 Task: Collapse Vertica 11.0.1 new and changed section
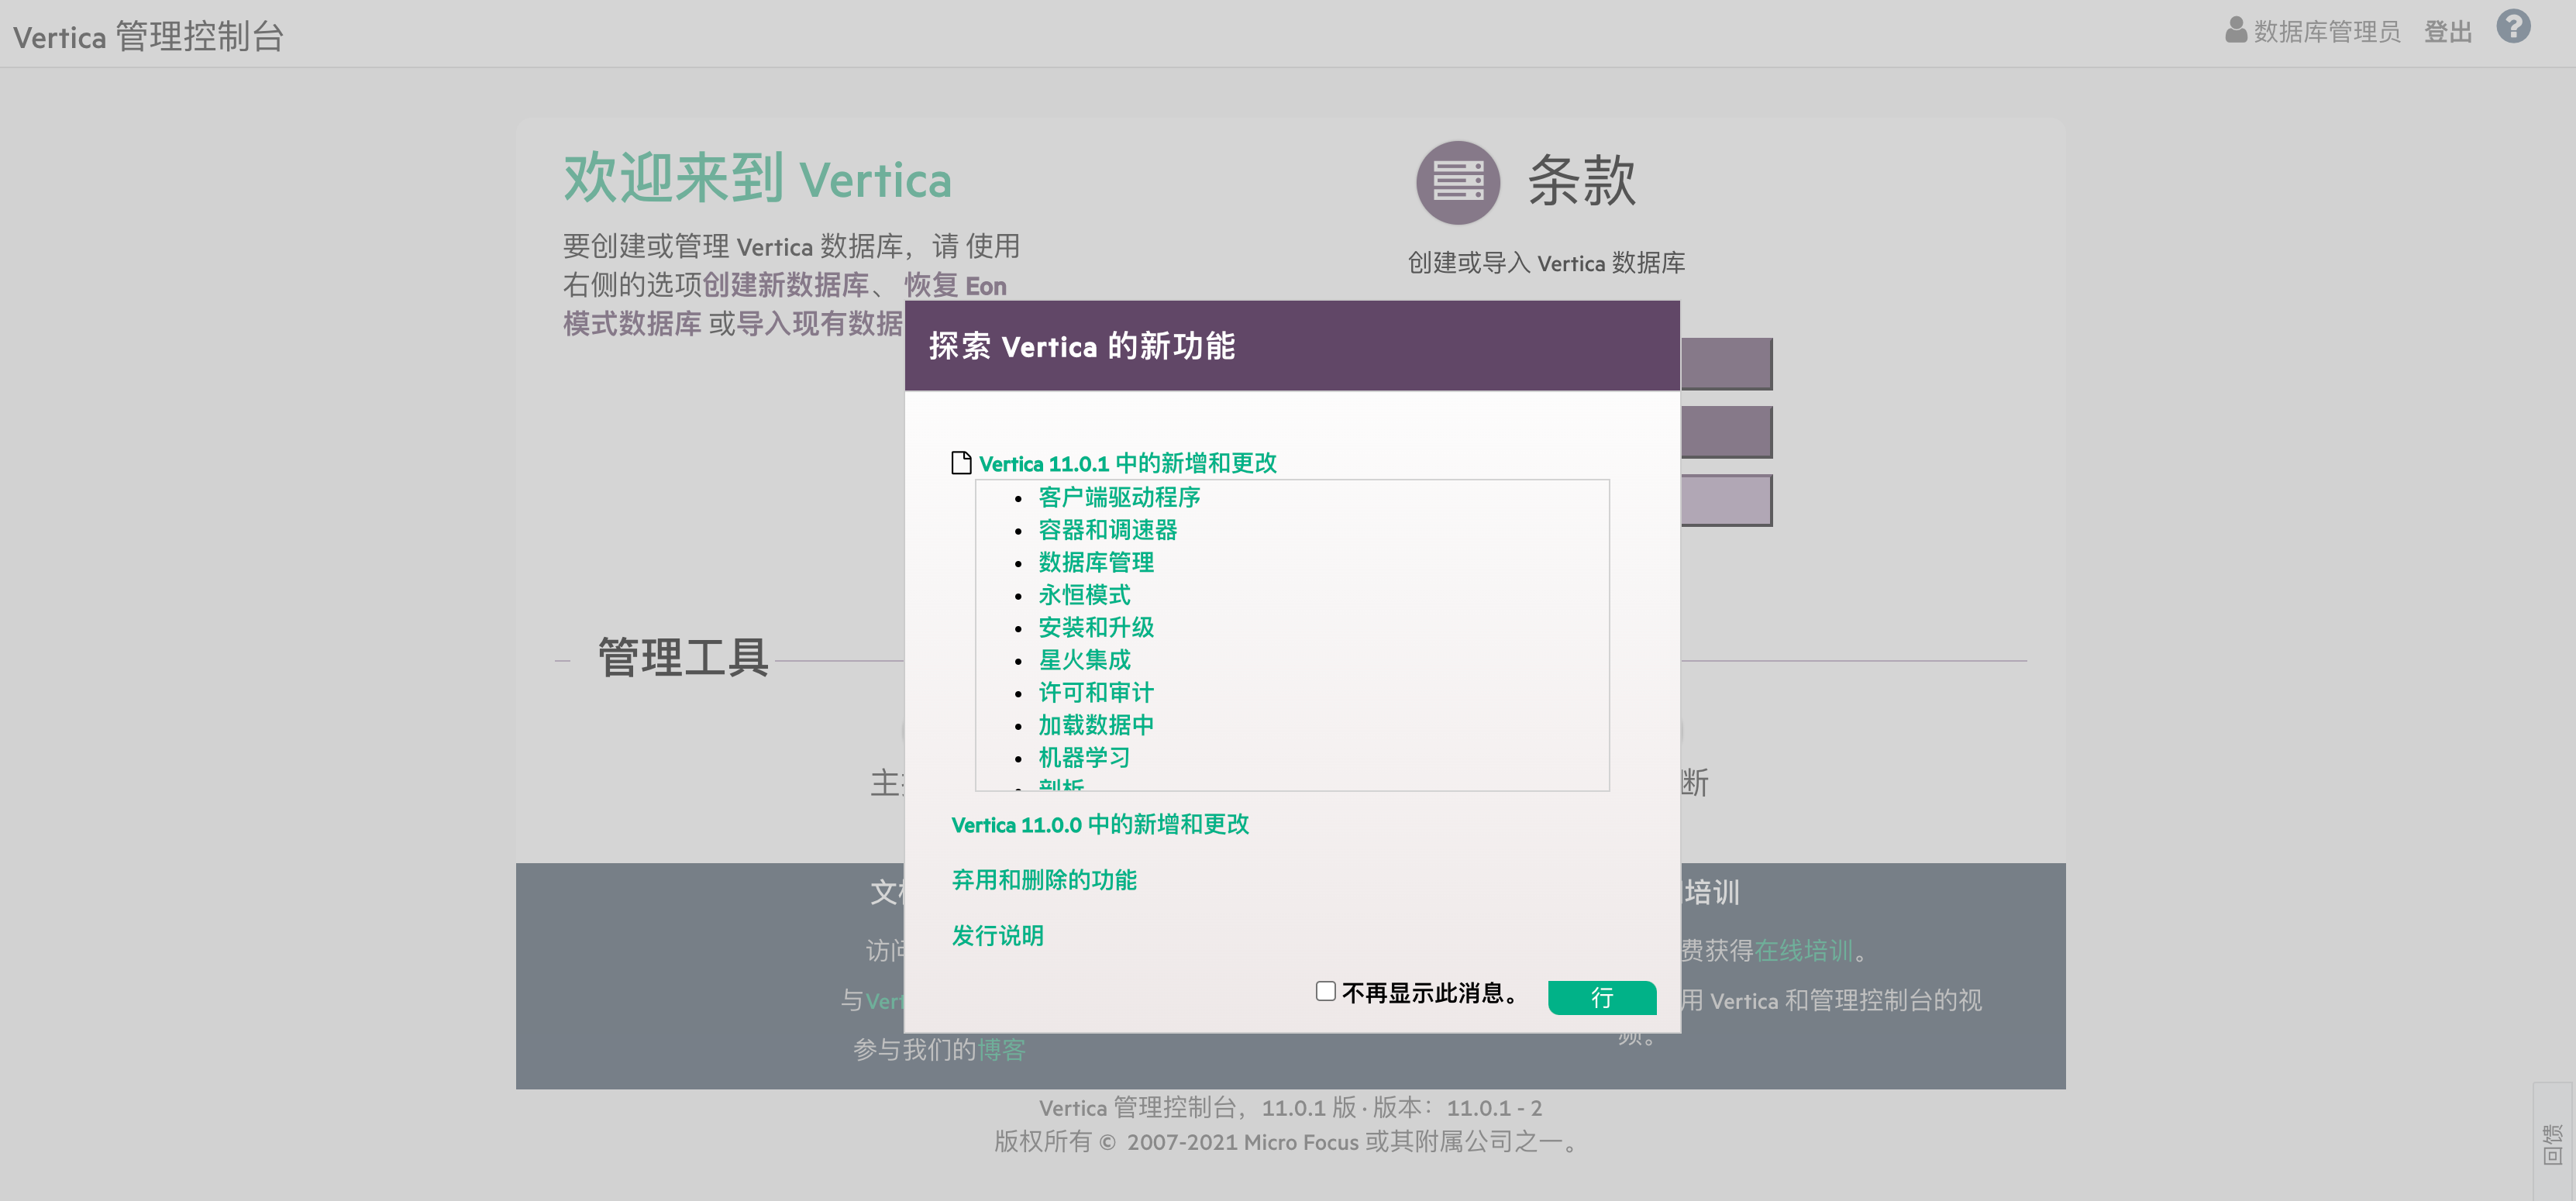[1127, 463]
